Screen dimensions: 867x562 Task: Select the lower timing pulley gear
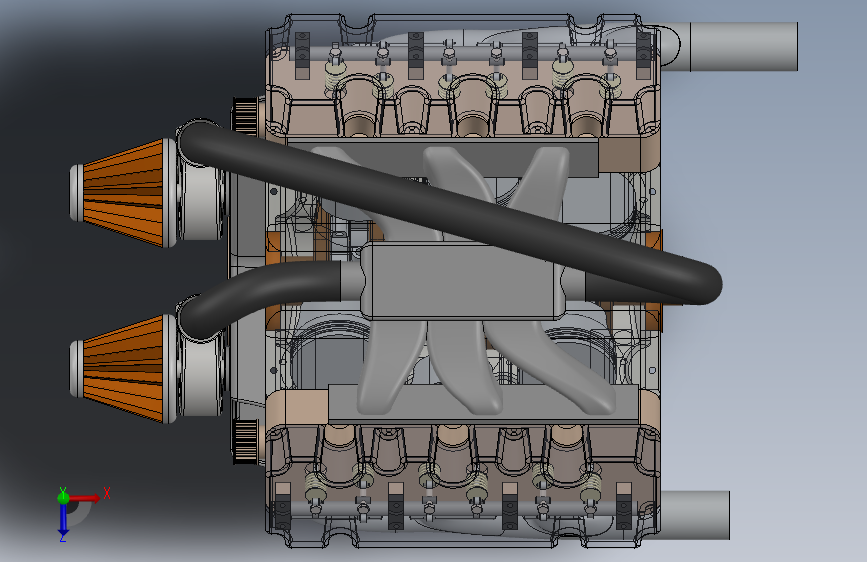click(x=245, y=441)
